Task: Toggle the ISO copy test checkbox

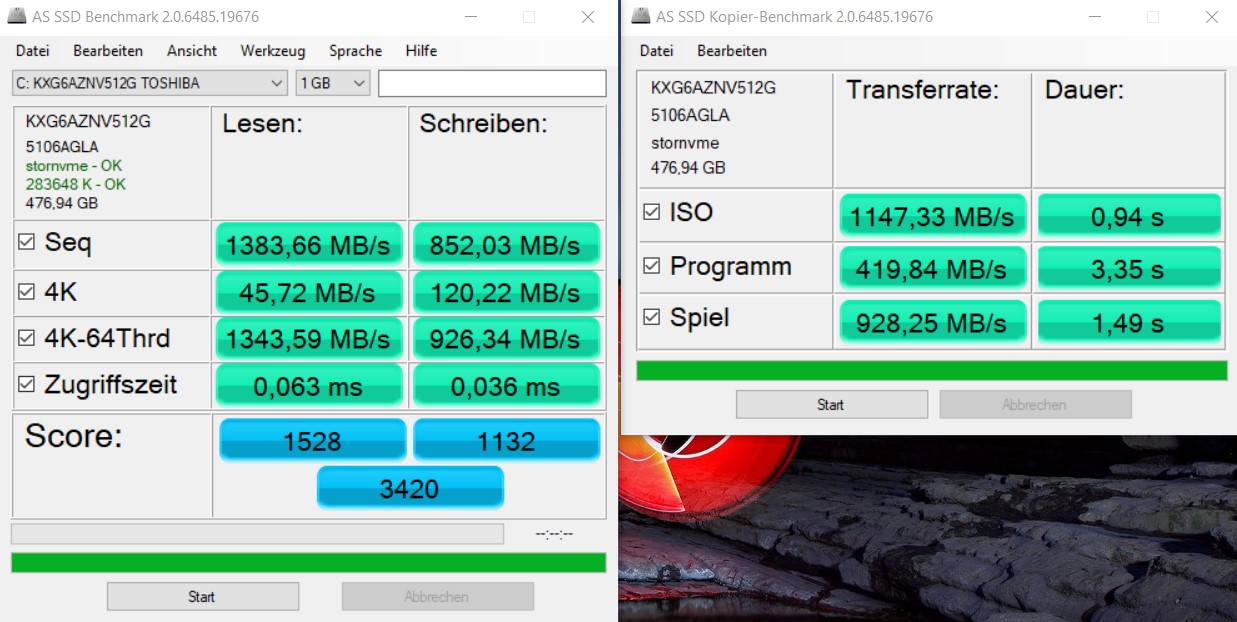Action: 652,212
